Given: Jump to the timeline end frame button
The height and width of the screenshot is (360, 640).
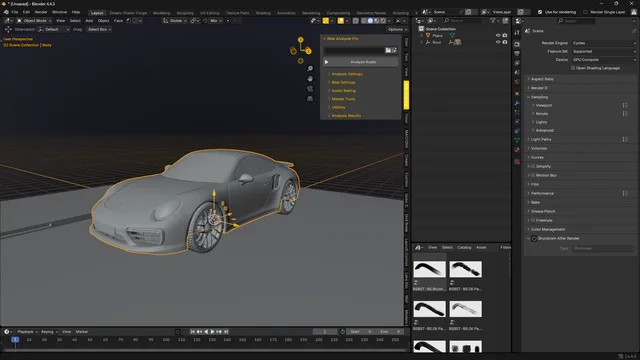Looking at the screenshot, I should tap(226, 332).
